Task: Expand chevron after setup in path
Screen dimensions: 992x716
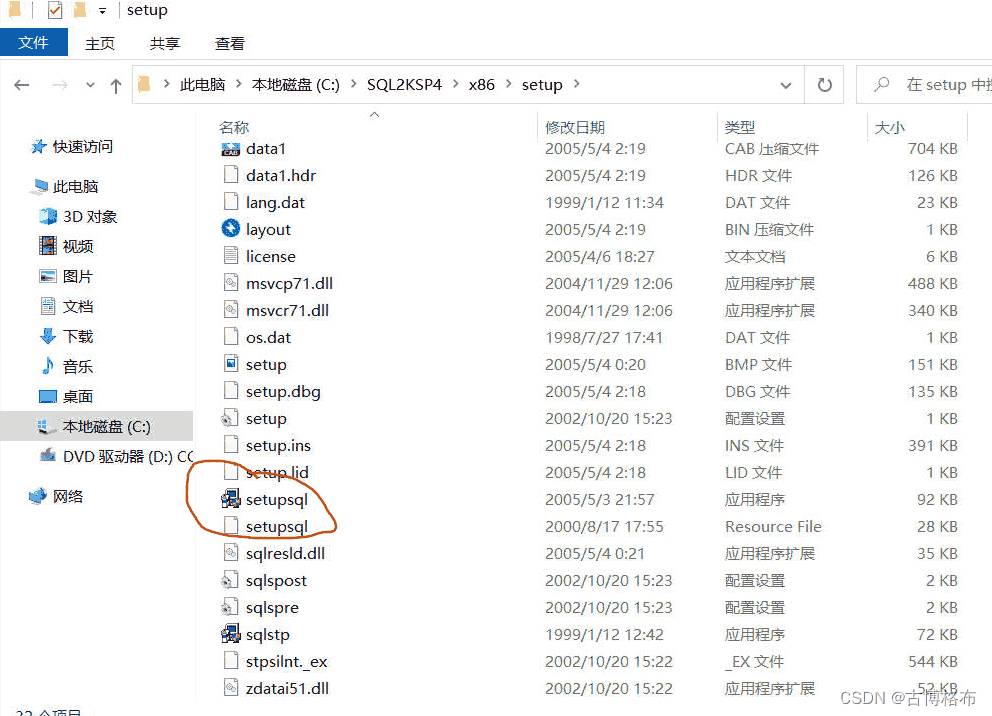Action: pos(576,83)
